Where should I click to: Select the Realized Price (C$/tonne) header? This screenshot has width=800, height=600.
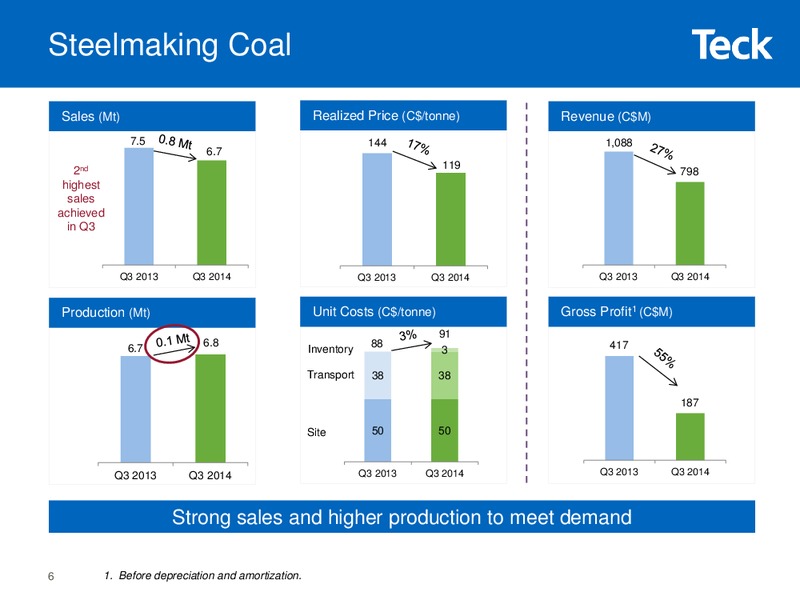pyautogui.click(x=403, y=116)
